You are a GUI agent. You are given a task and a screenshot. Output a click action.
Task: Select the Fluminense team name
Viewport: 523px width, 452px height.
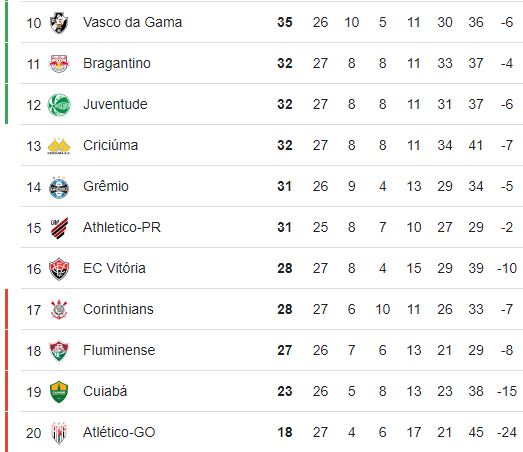[x=119, y=350]
